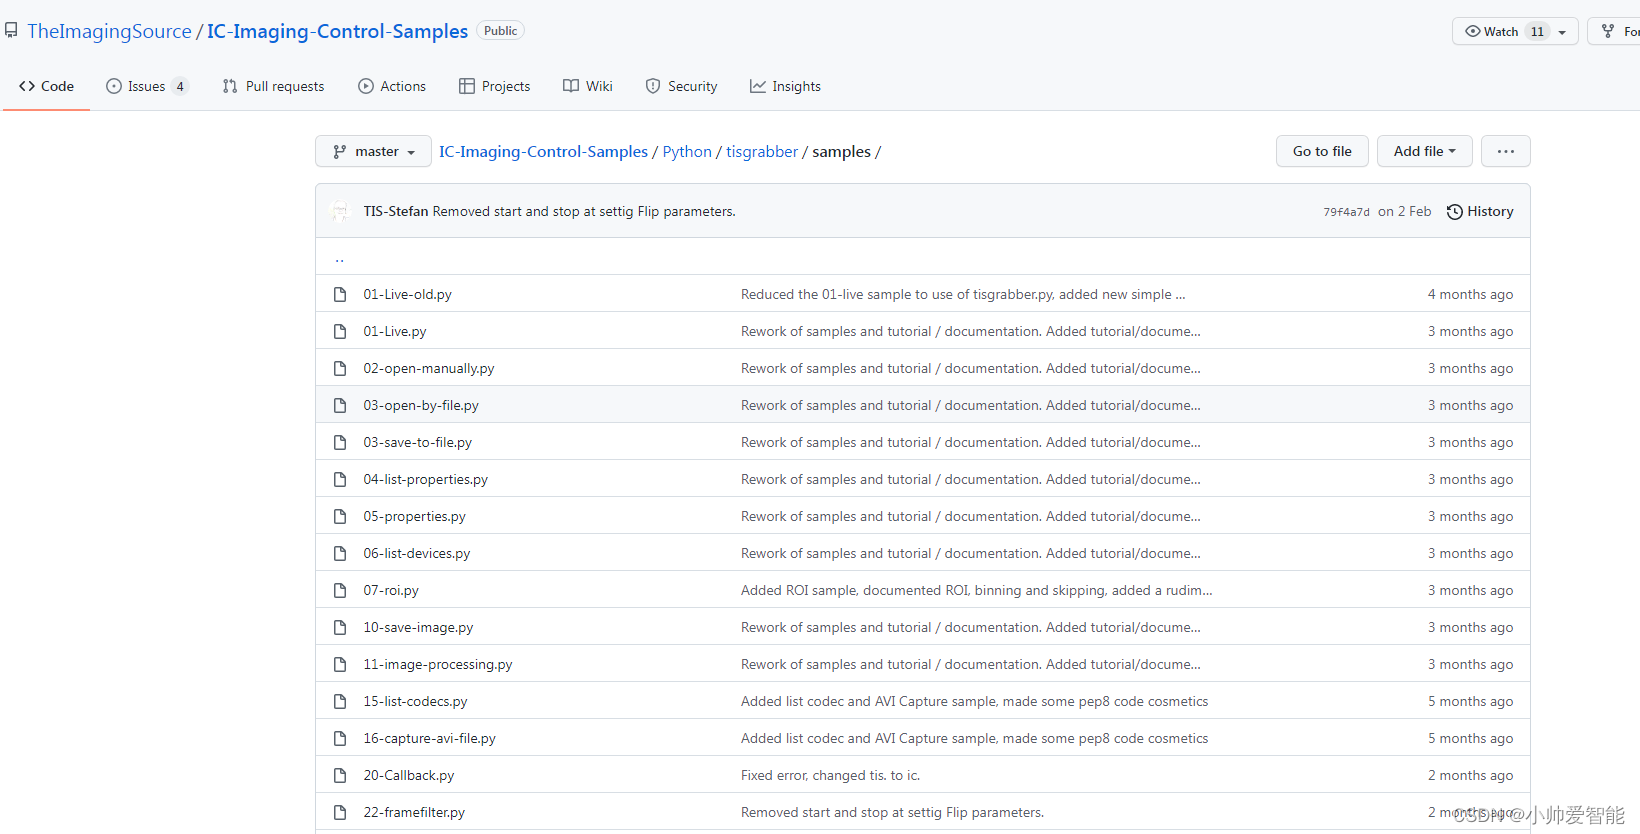Click TIS-Stefan avatar in commit header
This screenshot has width=1640, height=834.
(x=340, y=211)
